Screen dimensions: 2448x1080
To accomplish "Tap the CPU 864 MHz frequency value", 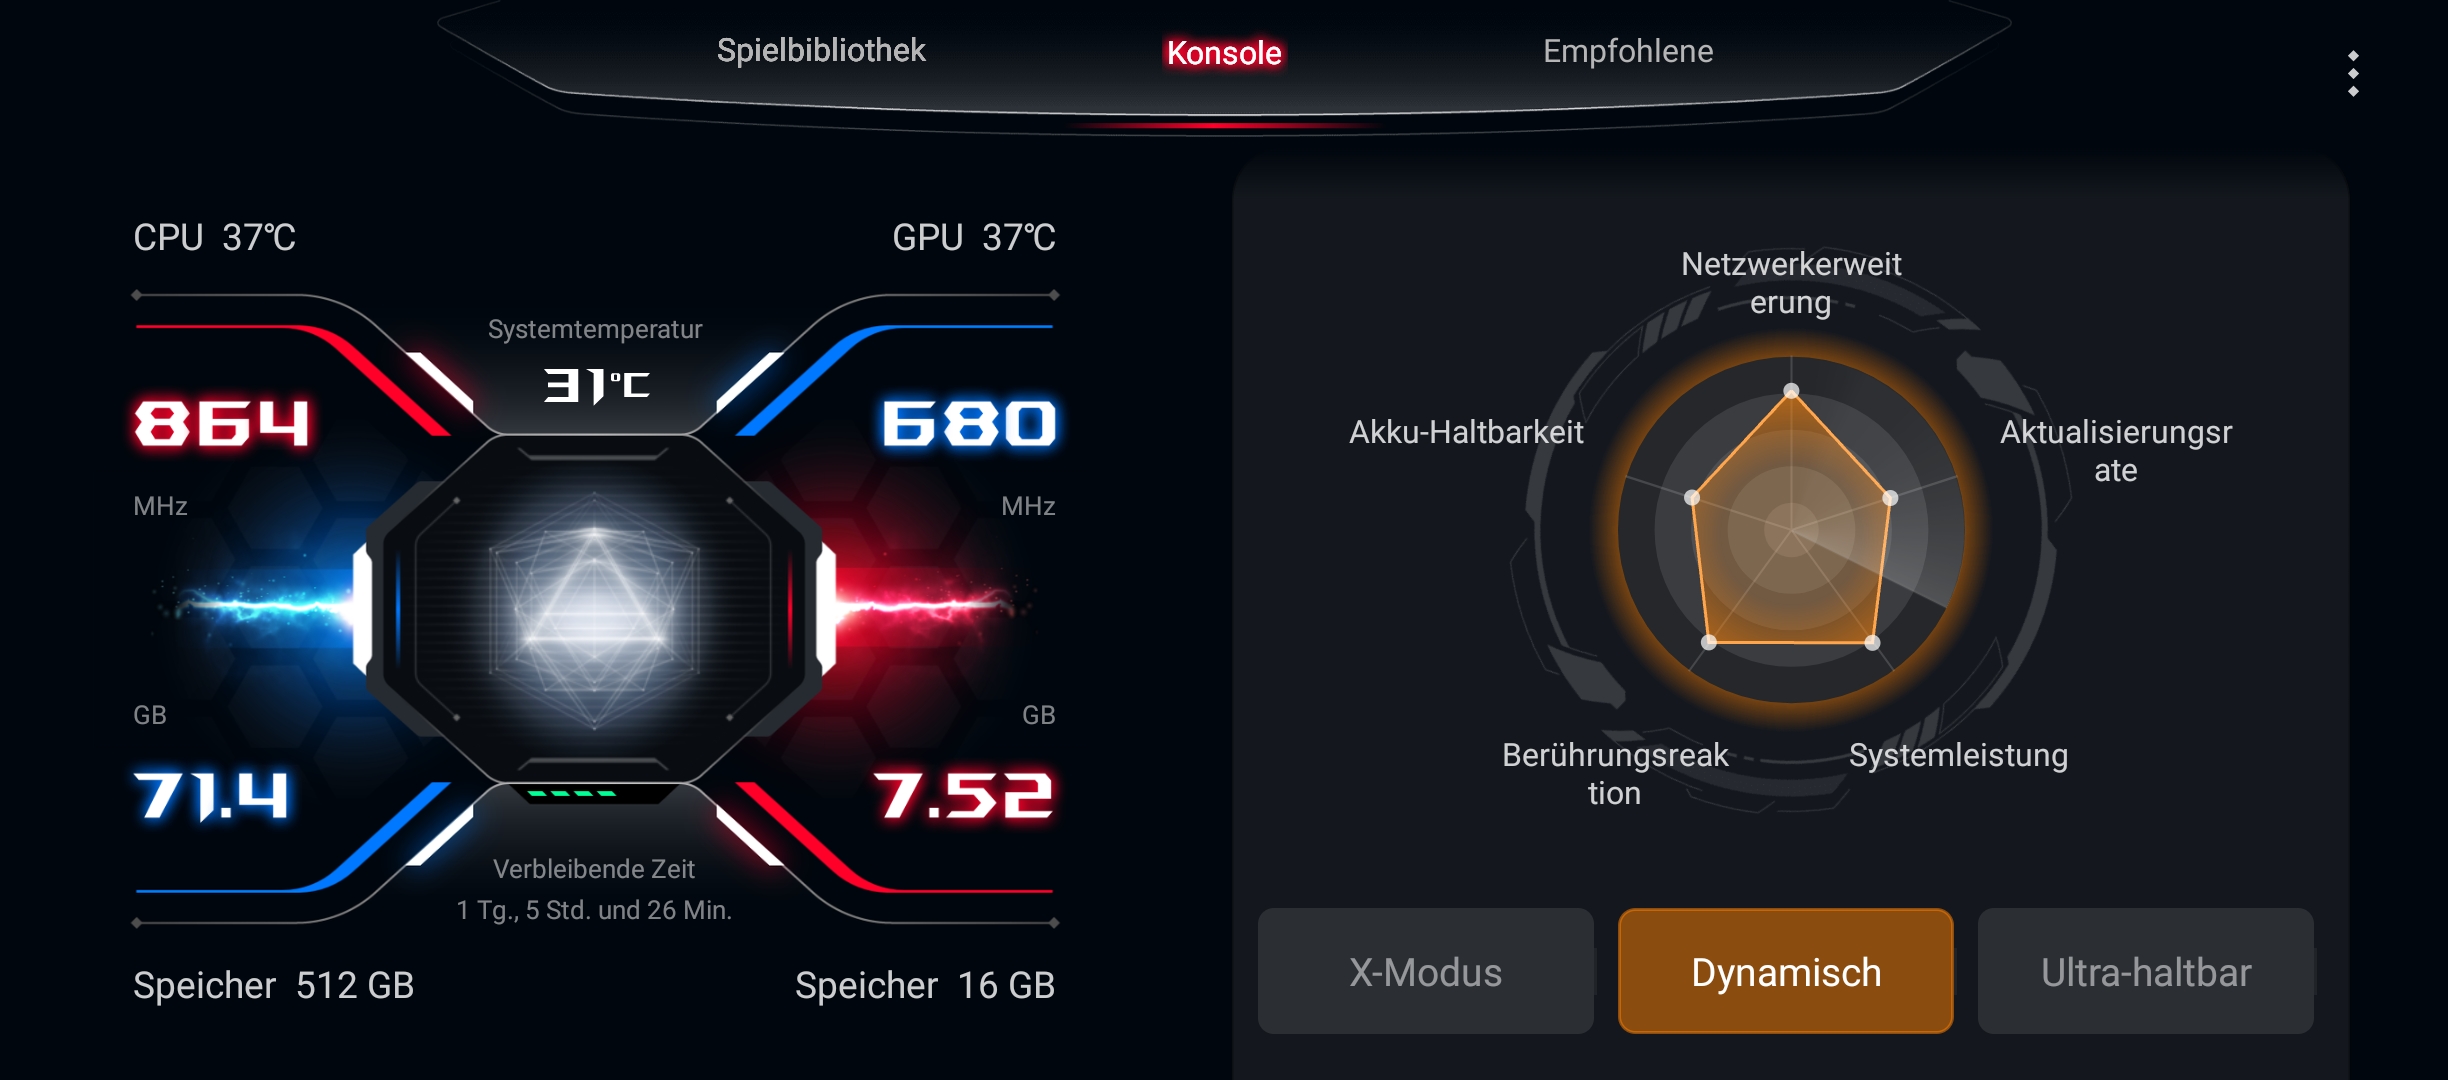I will tap(222, 422).
